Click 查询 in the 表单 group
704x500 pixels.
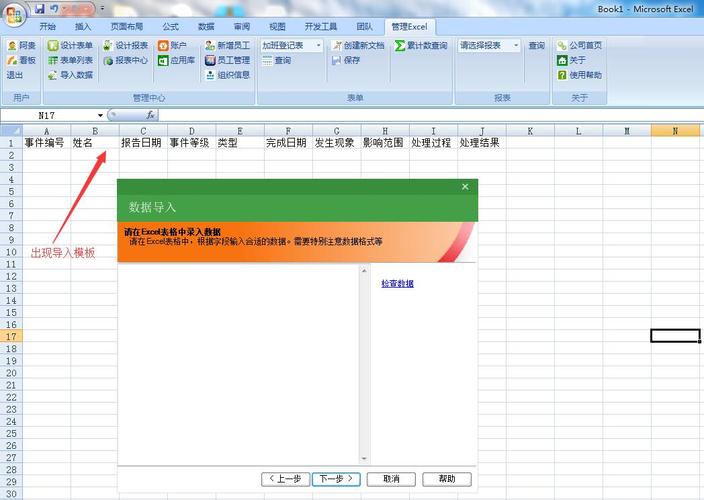[x=277, y=60]
